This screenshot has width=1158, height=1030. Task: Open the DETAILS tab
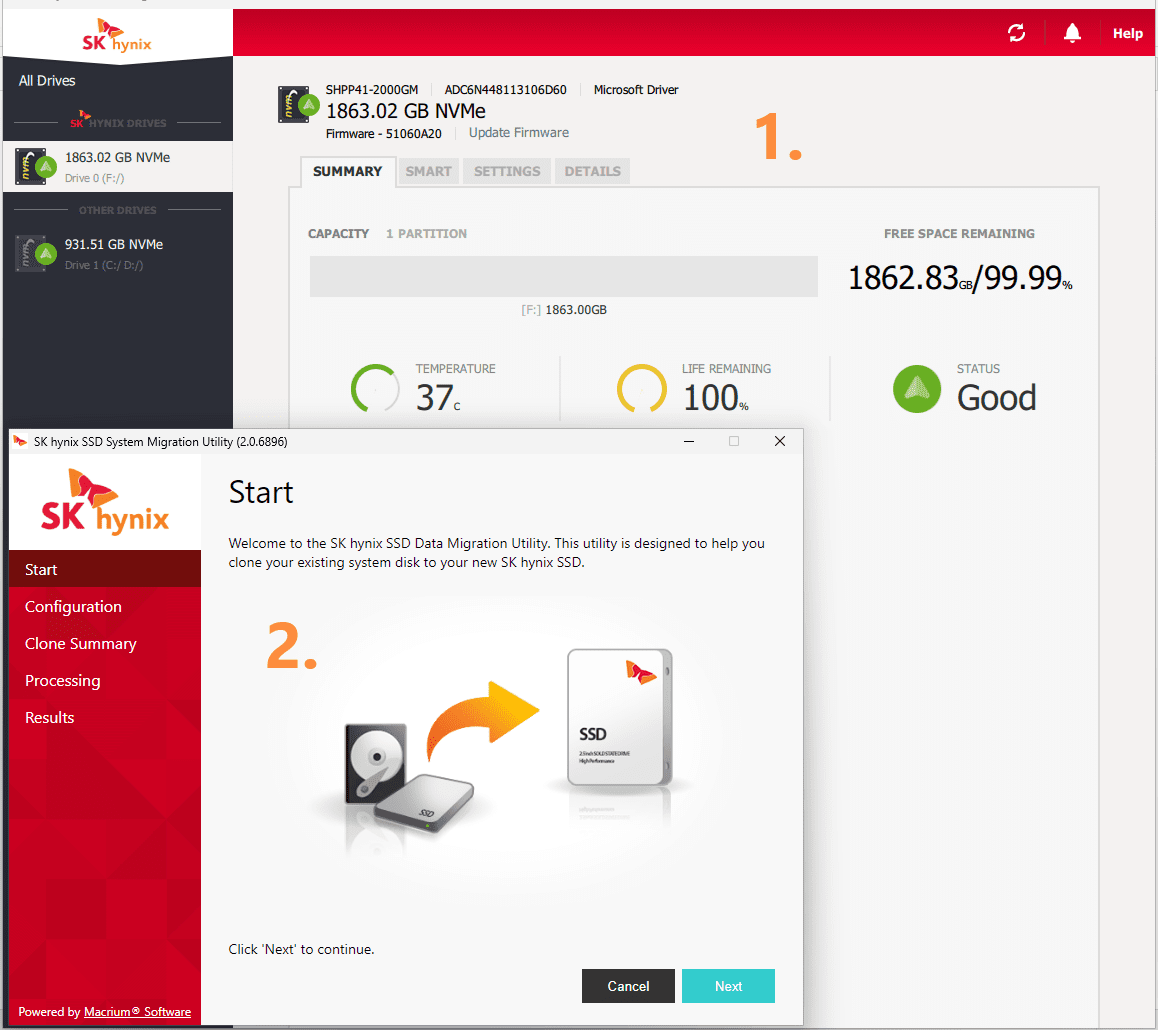[592, 171]
